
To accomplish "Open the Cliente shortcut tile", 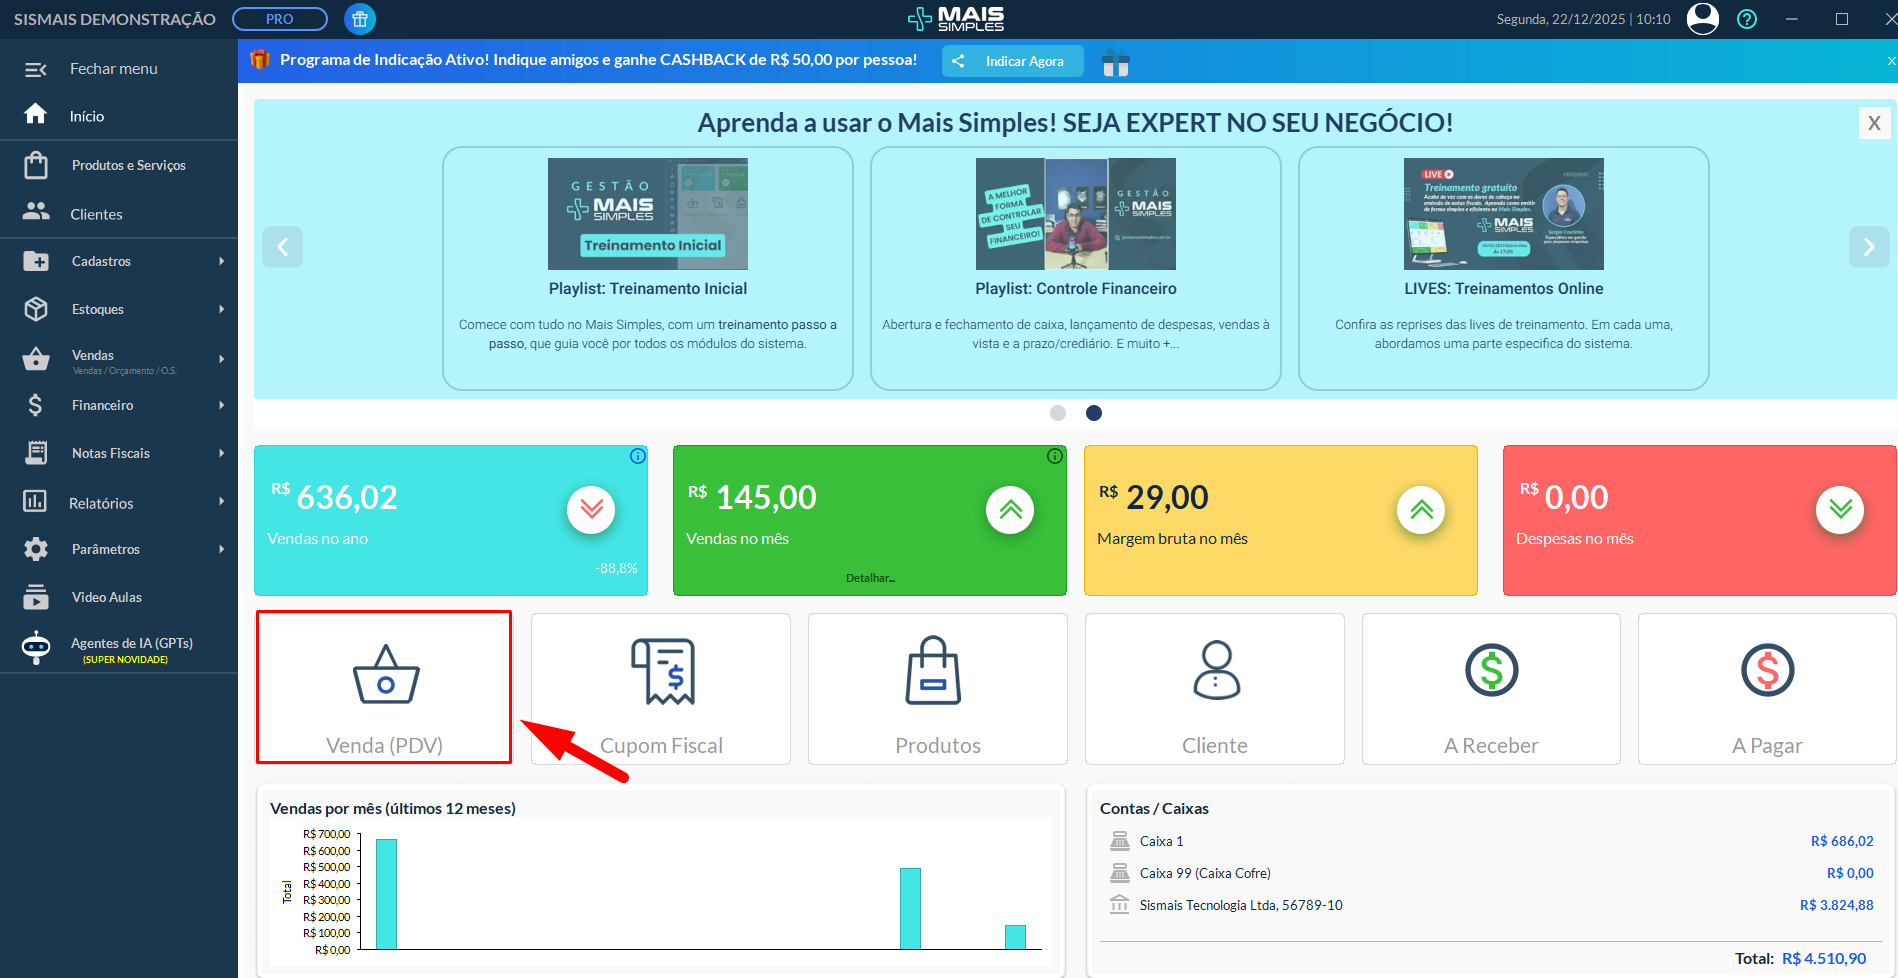I will pyautogui.click(x=1214, y=689).
